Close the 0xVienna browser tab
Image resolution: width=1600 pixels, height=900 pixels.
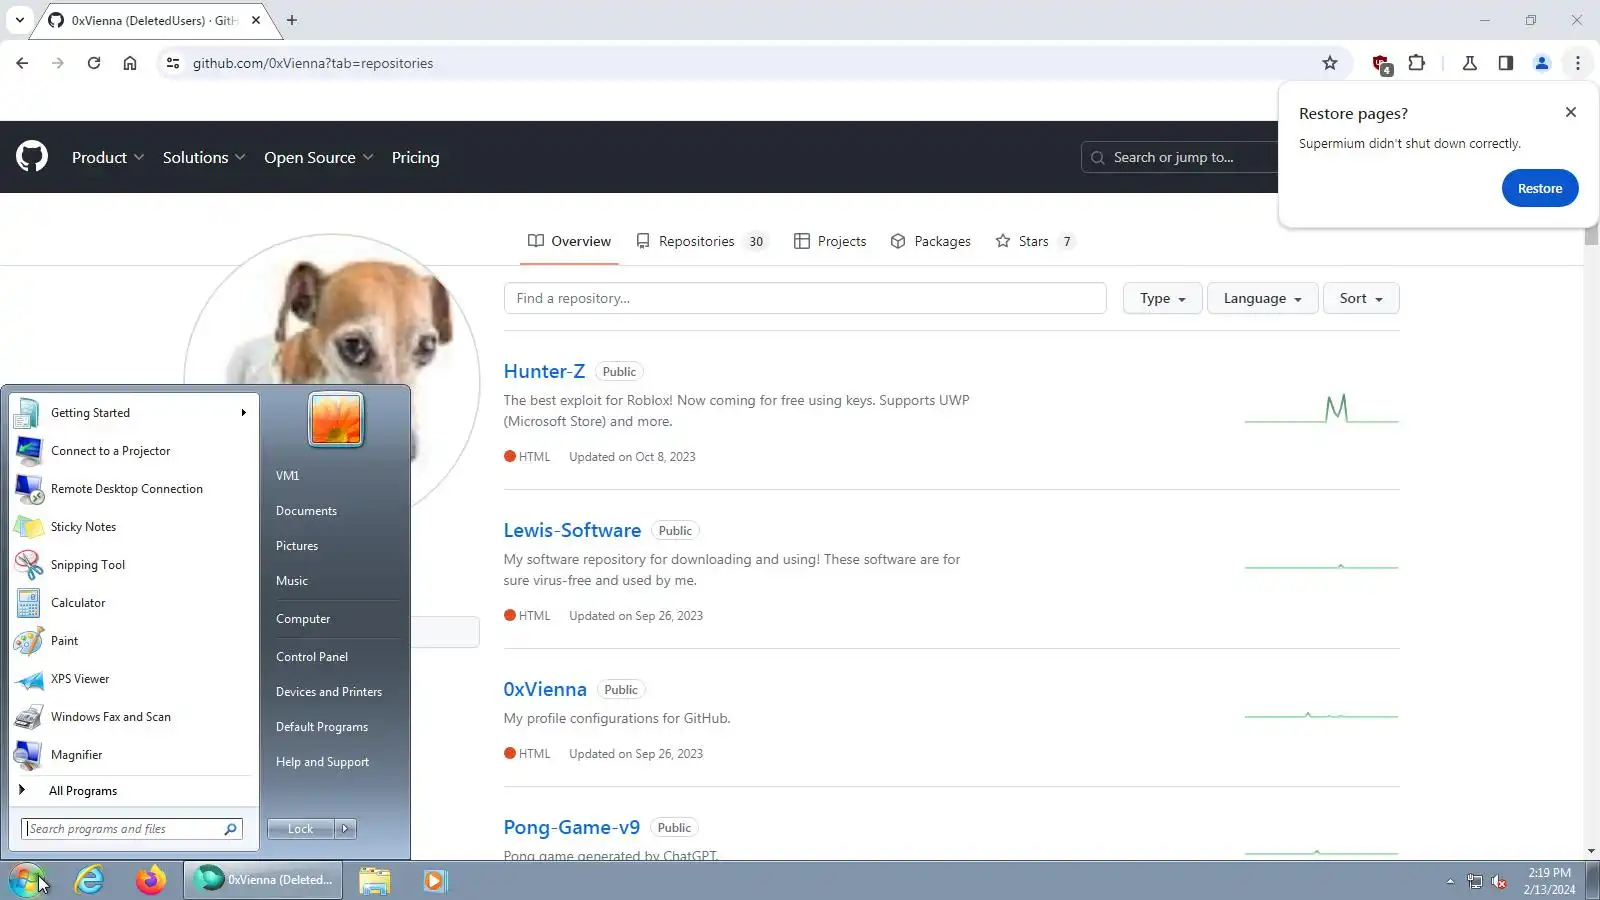coord(256,20)
